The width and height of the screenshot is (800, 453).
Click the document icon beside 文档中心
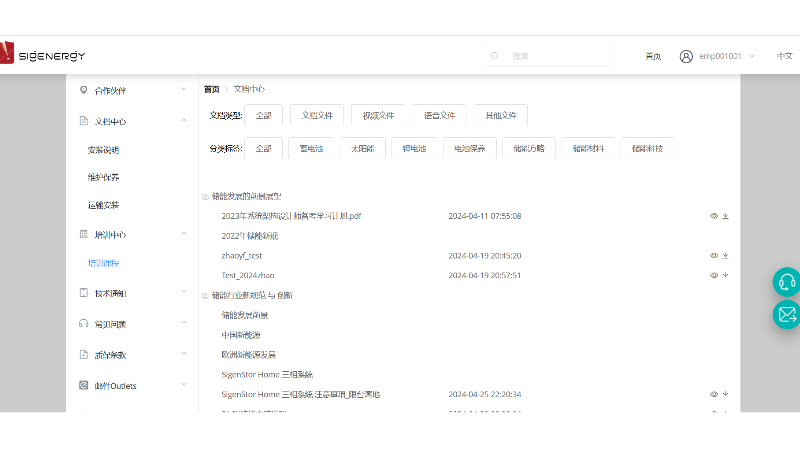[x=84, y=121]
